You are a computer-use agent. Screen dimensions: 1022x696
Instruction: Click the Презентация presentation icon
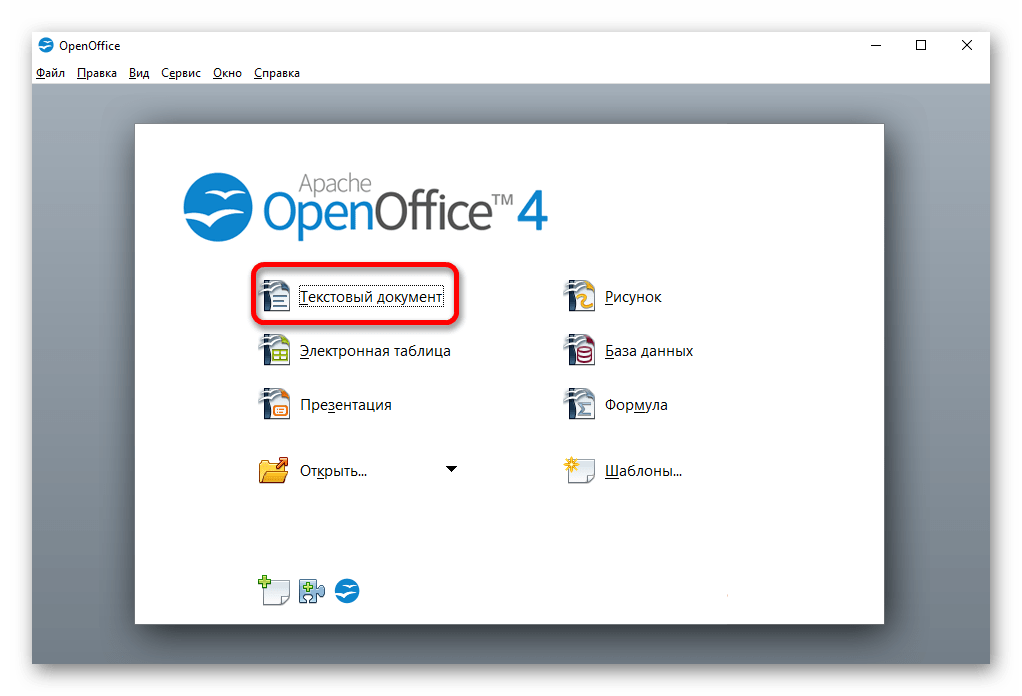pyautogui.click(x=274, y=404)
